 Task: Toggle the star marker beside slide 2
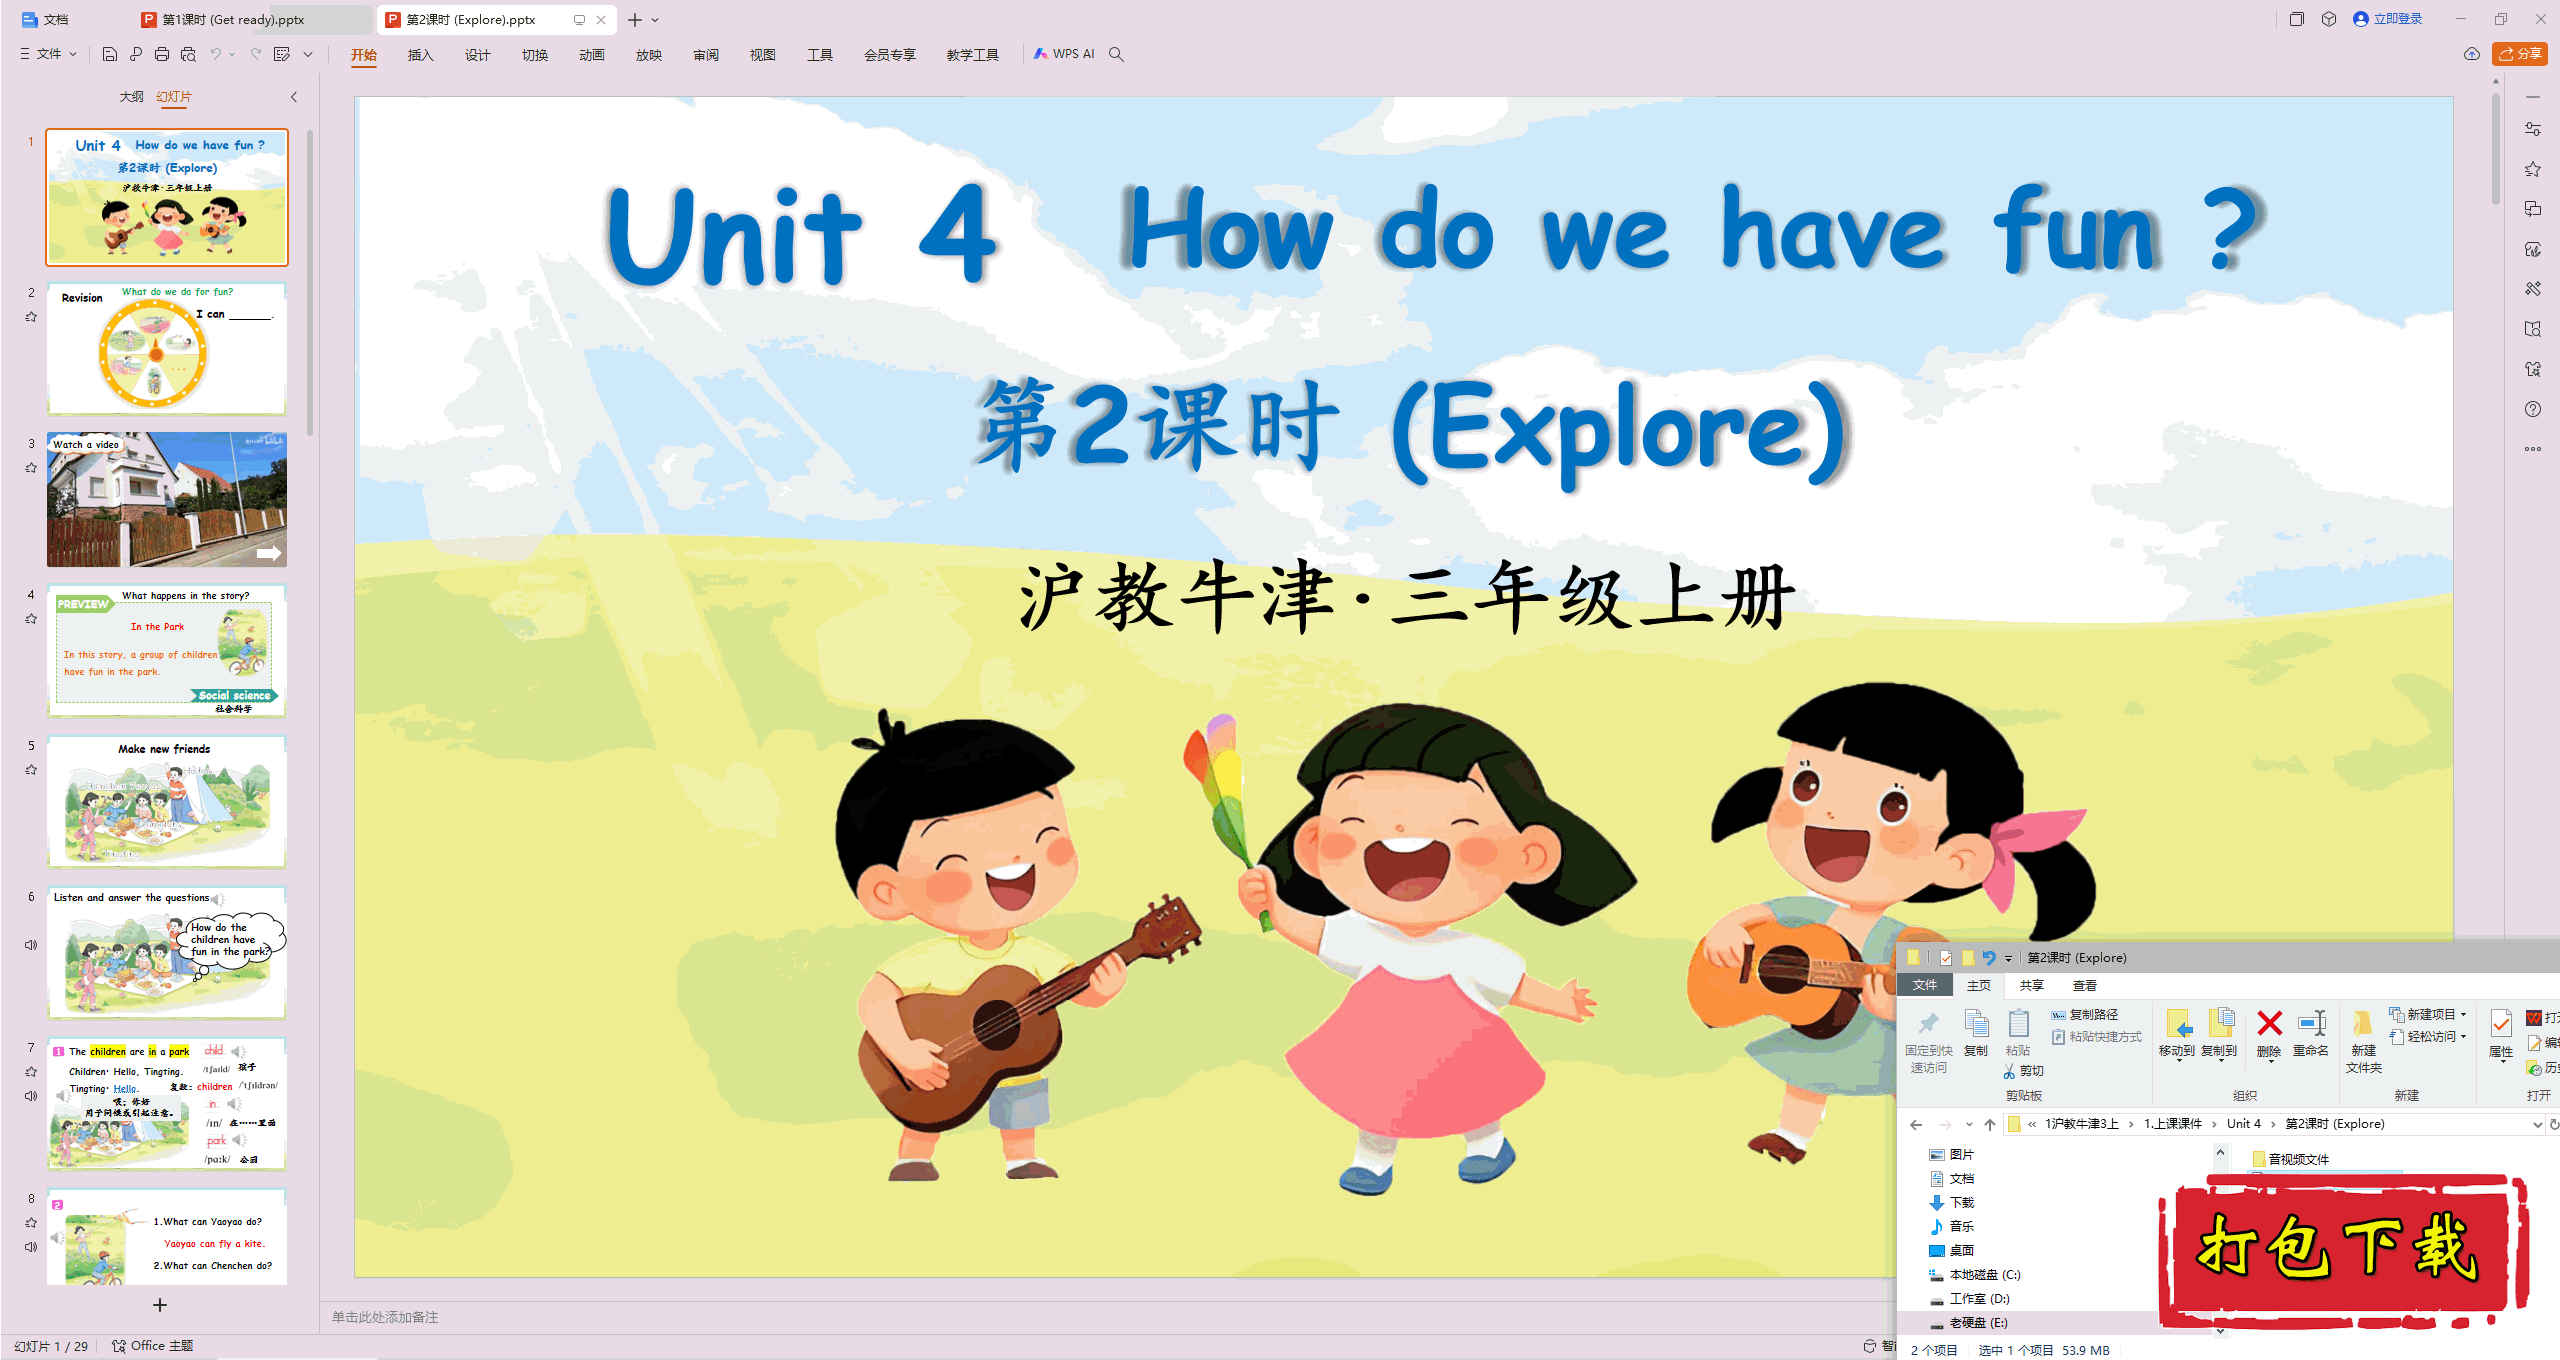pos(31,317)
